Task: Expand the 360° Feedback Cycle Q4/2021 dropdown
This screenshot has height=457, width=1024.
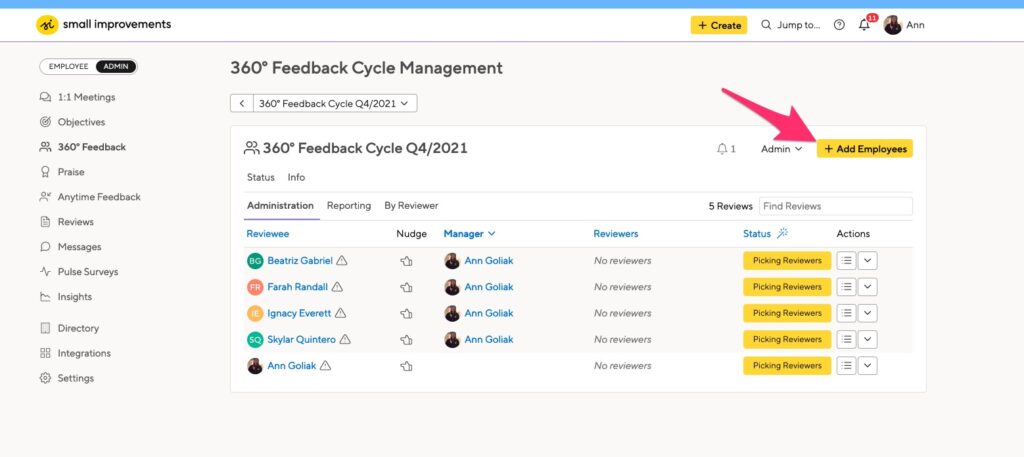Action: (335, 103)
